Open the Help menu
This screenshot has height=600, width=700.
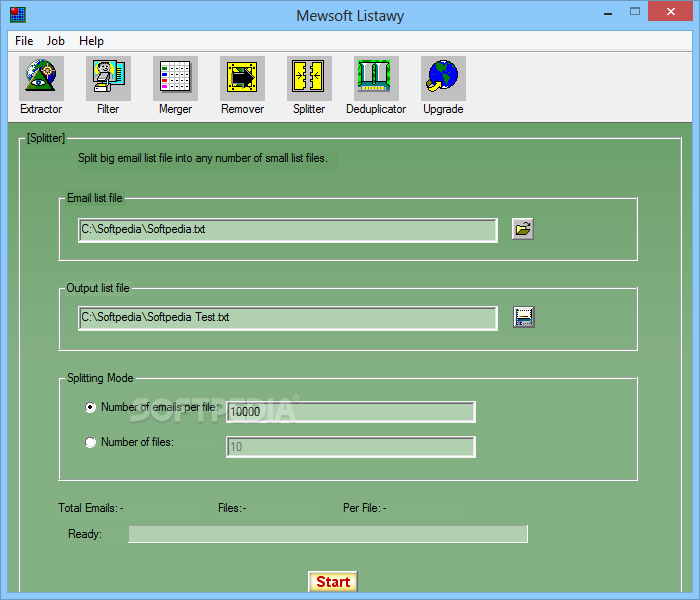tap(92, 41)
